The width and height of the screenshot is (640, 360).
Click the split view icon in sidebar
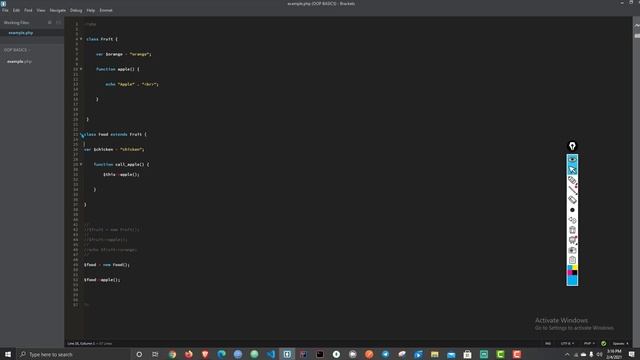(58, 22)
